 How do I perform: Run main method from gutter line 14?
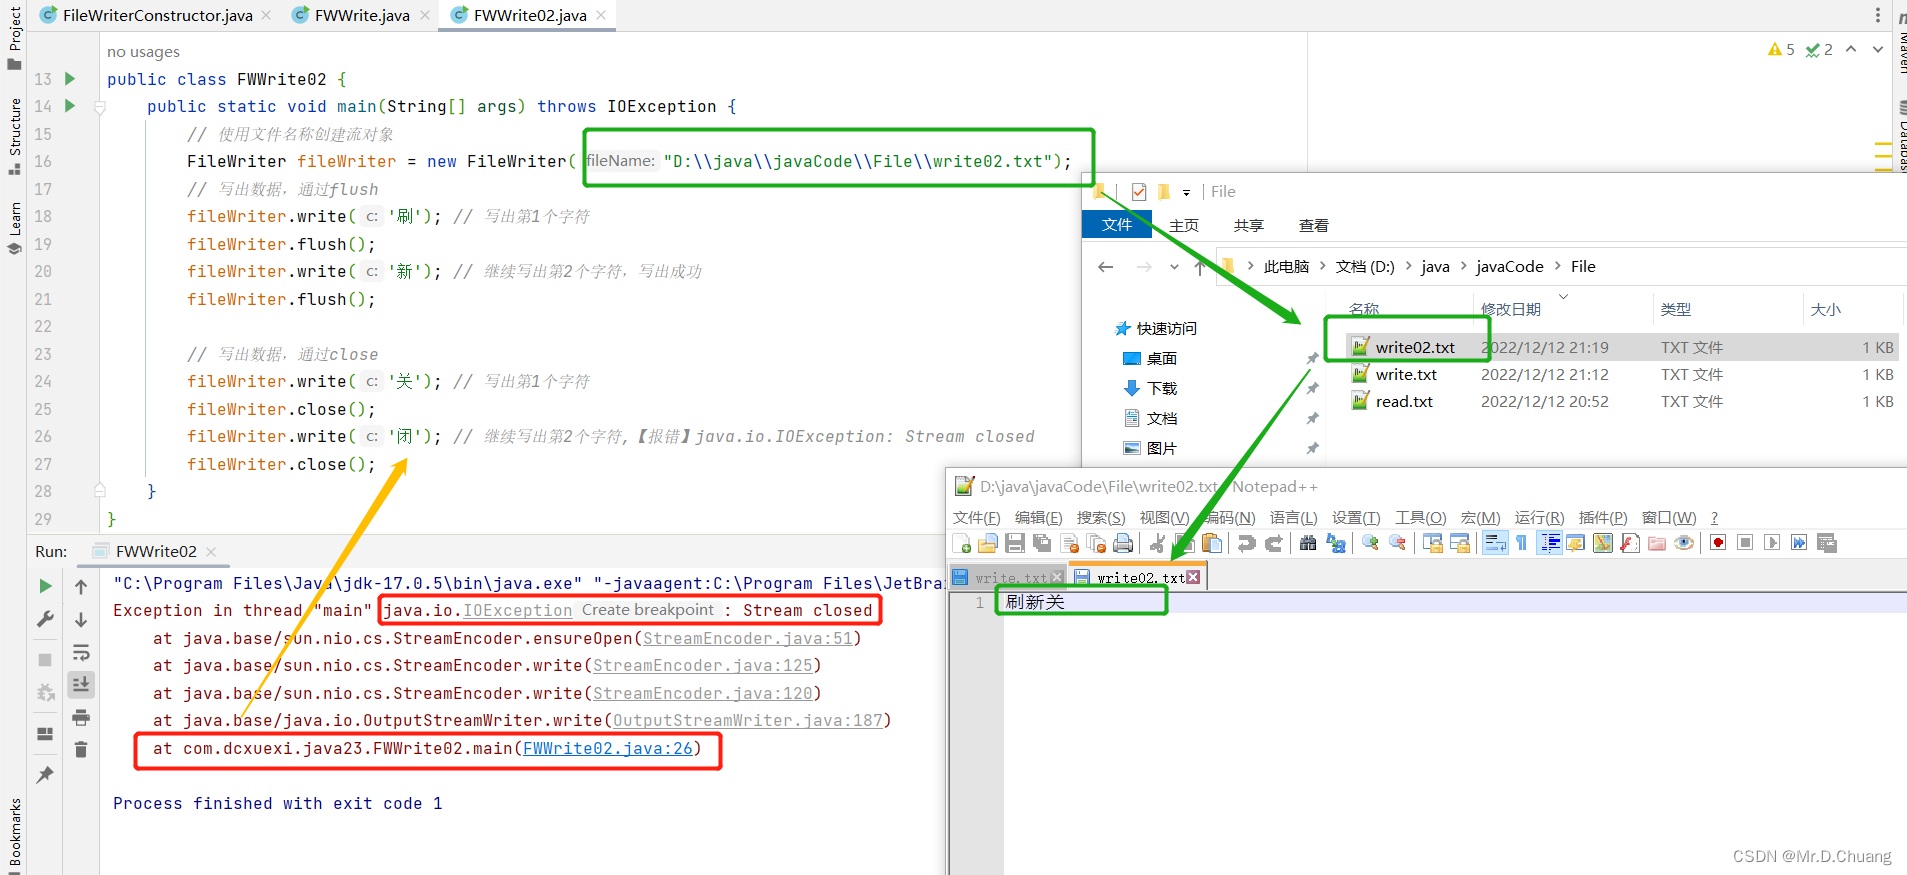click(70, 105)
